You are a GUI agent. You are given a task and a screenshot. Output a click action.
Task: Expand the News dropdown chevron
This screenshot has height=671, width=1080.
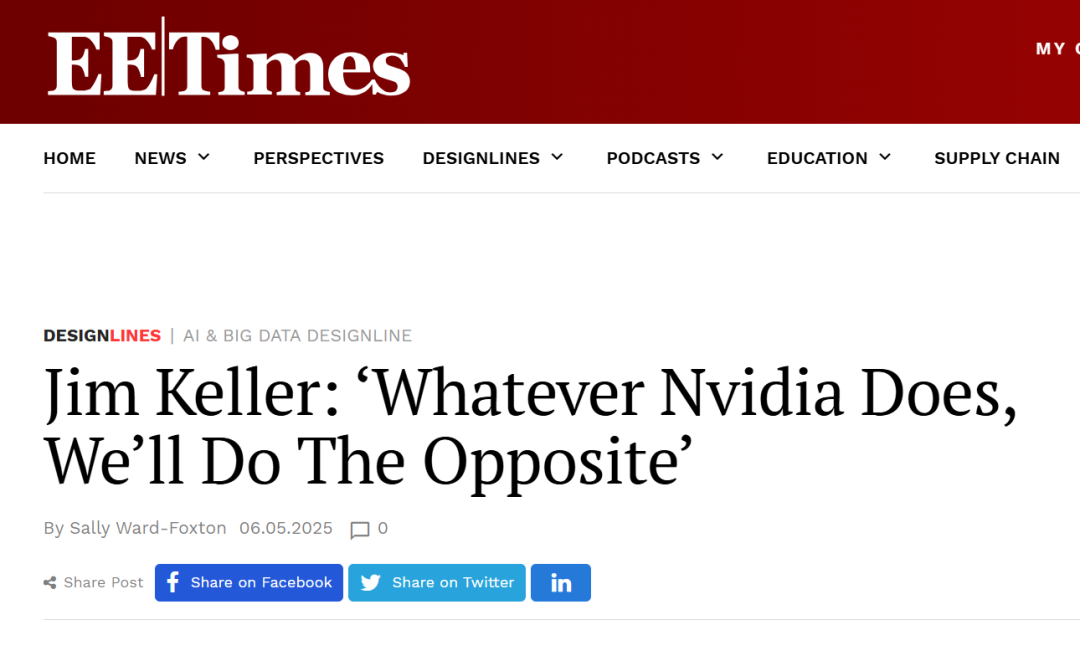204,157
